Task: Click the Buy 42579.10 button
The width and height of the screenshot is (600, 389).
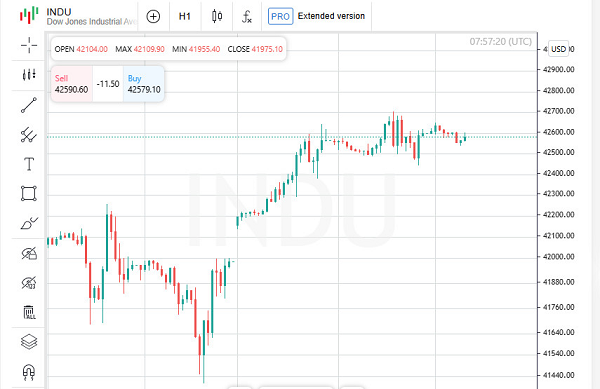Action: click(x=144, y=84)
